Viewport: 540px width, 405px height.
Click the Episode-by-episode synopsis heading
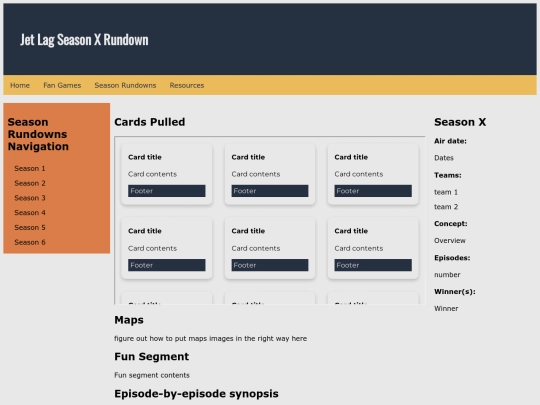pos(196,394)
